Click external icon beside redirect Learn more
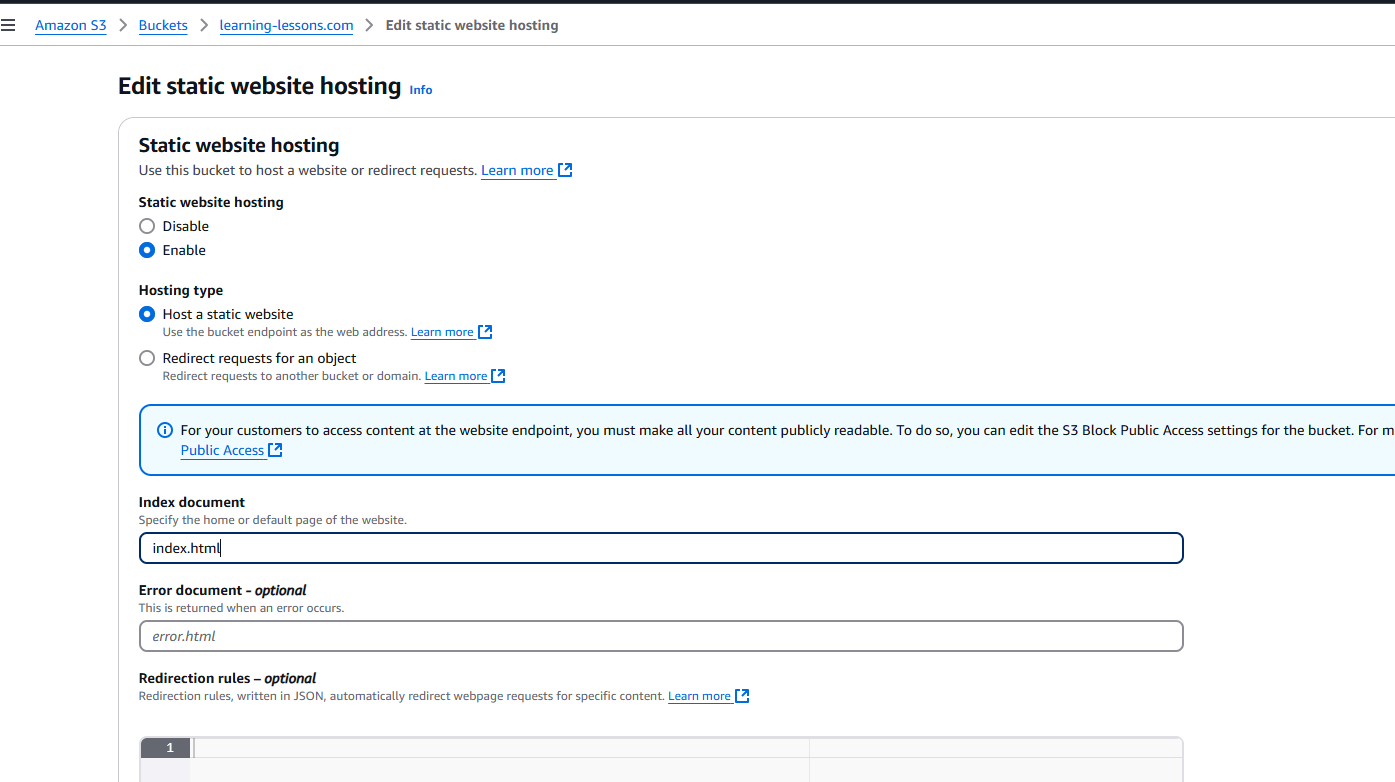Screen dimensions: 1395x782 (499, 376)
